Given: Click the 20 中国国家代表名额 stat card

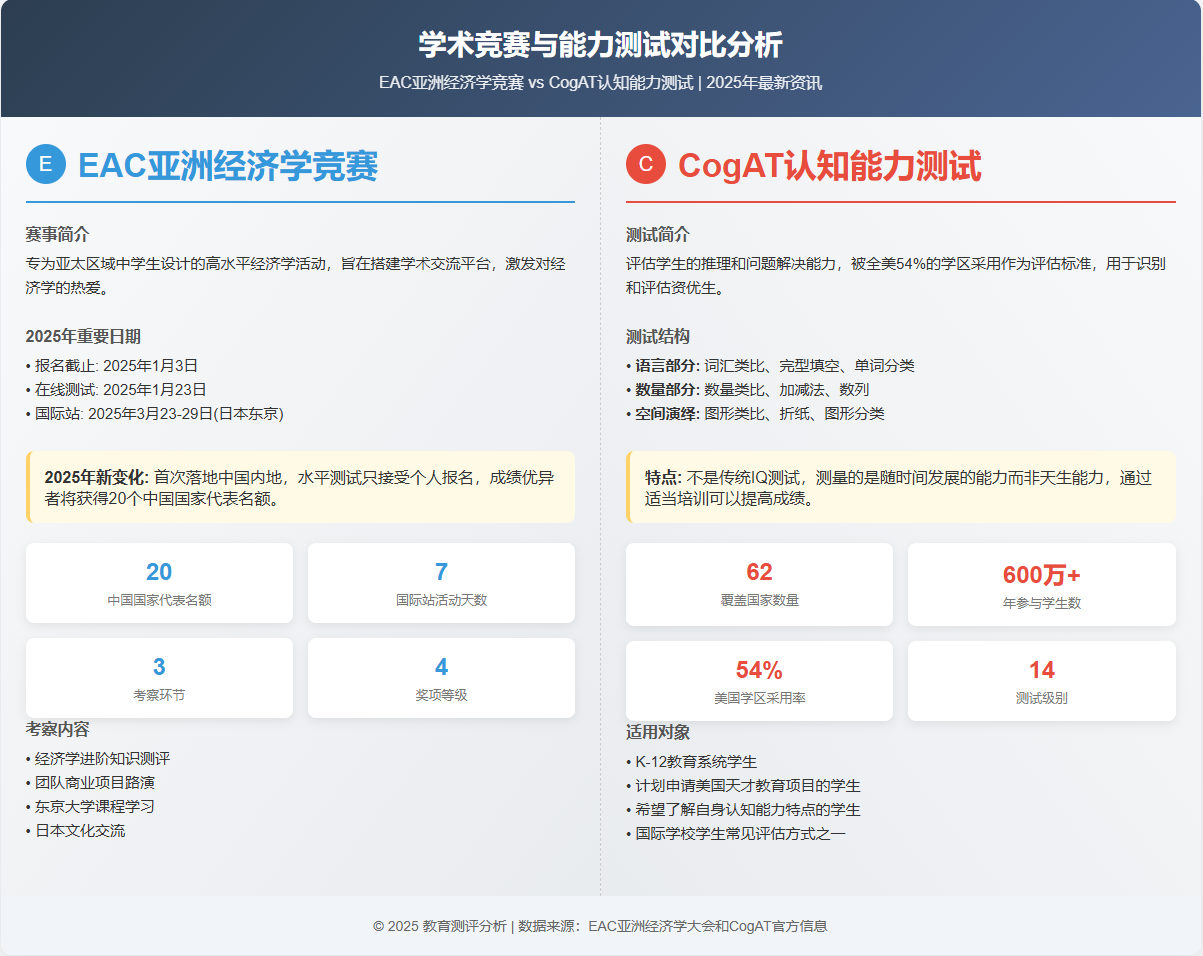Looking at the screenshot, I should click(160, 583).
